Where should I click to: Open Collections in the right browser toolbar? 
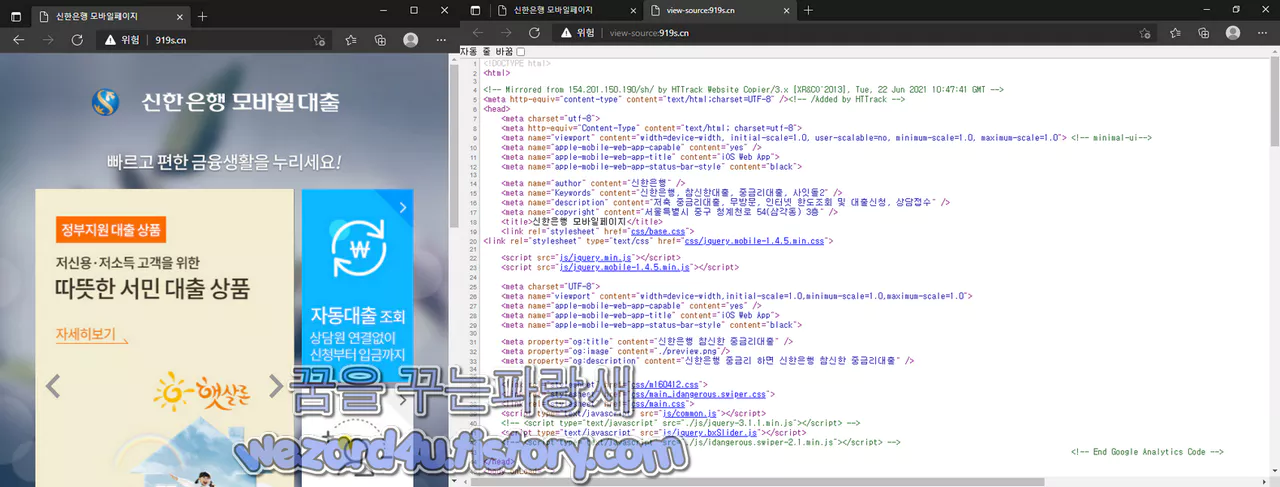click(x=1204, y=32)
